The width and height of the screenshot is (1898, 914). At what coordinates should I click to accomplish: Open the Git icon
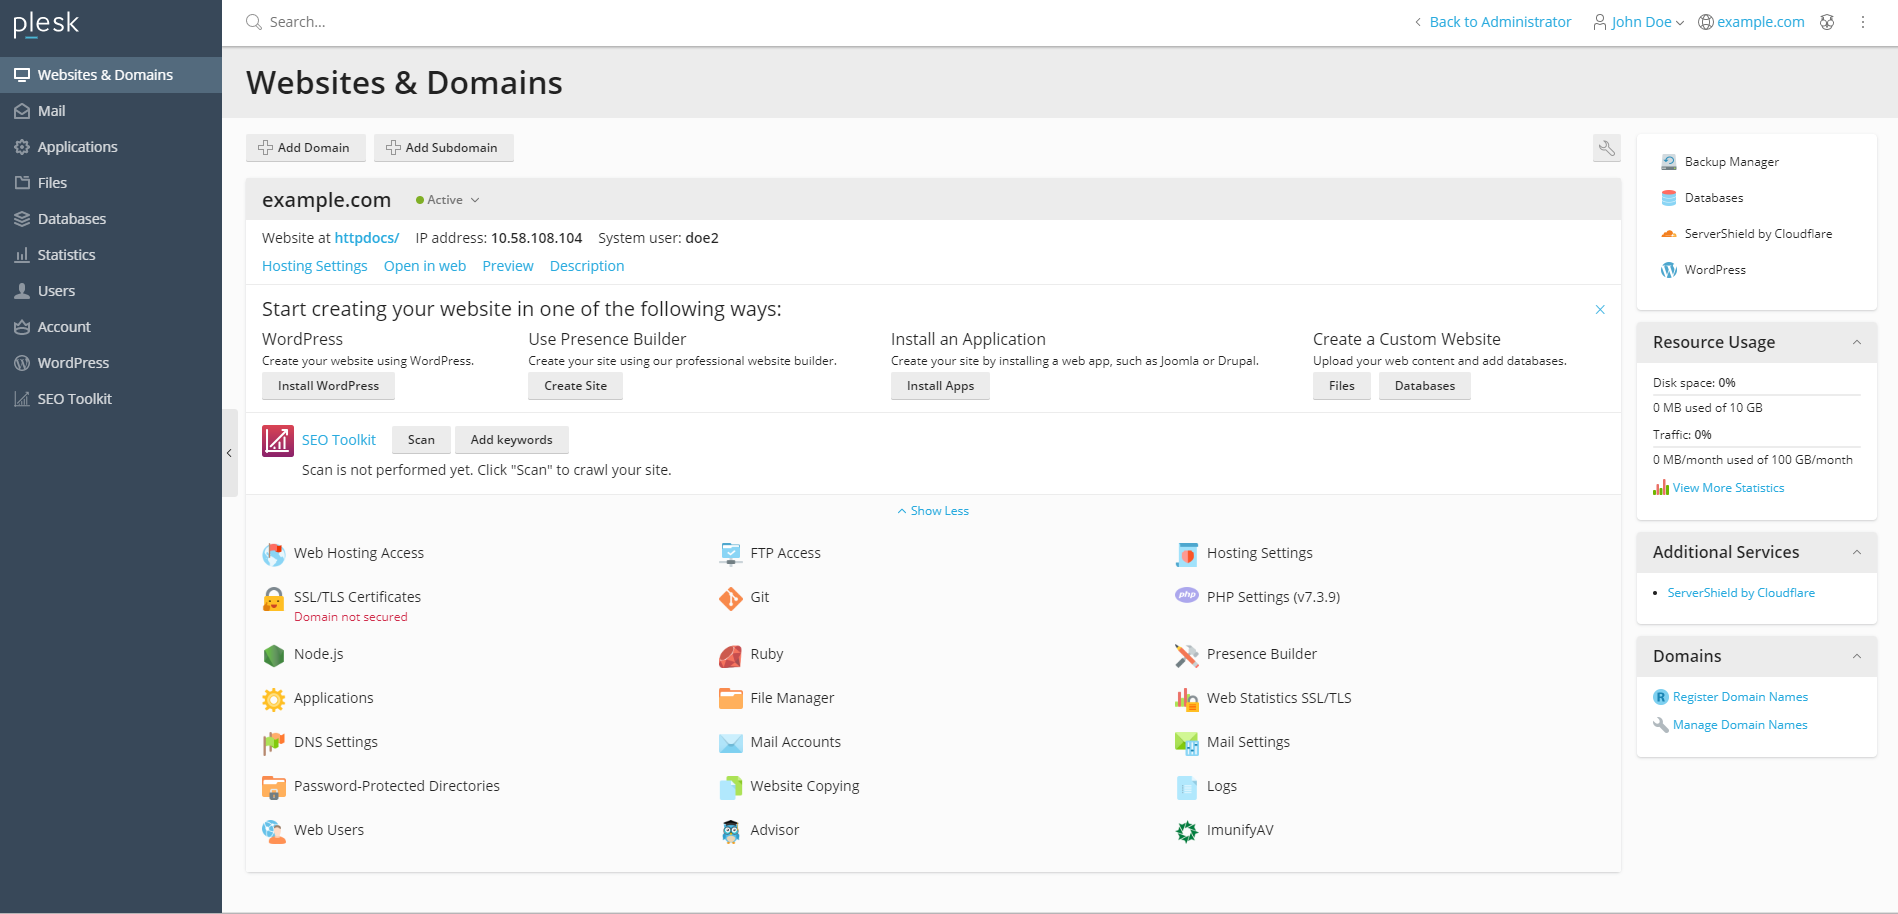point(730,598)
